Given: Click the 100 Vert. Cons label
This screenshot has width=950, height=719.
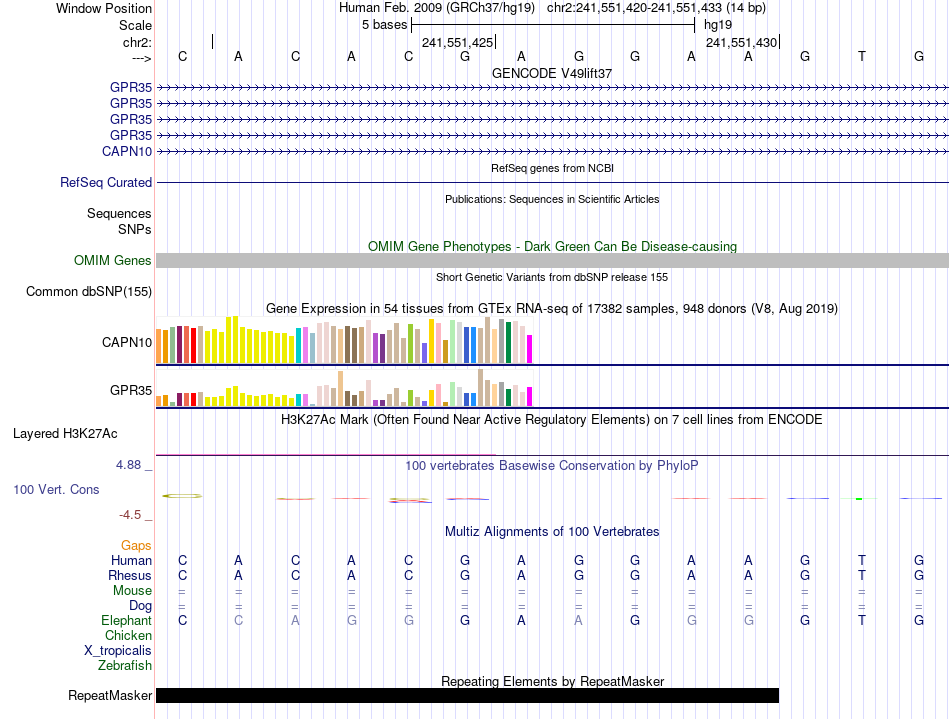Looking at the screenshot, I should [56, 489].
